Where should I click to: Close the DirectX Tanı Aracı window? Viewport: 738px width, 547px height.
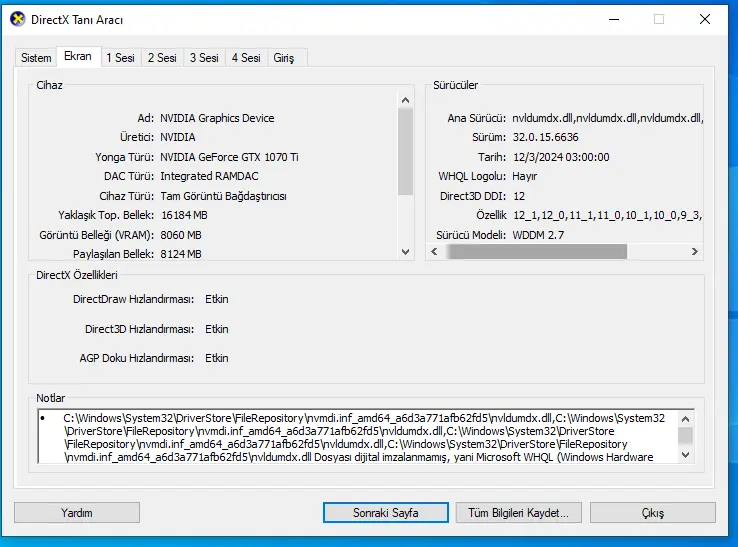pyautogui.click(x=705, y=19)
